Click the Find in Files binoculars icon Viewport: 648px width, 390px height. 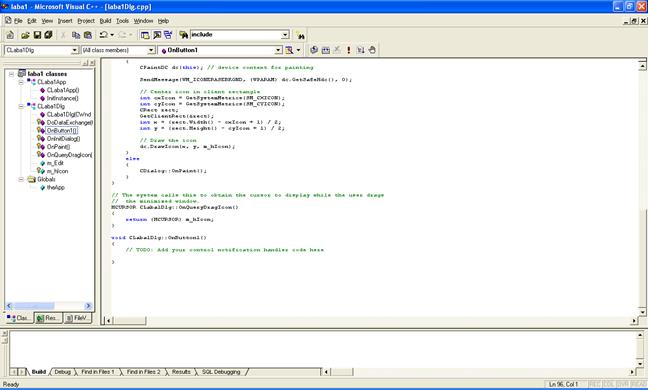pos(183,36)
